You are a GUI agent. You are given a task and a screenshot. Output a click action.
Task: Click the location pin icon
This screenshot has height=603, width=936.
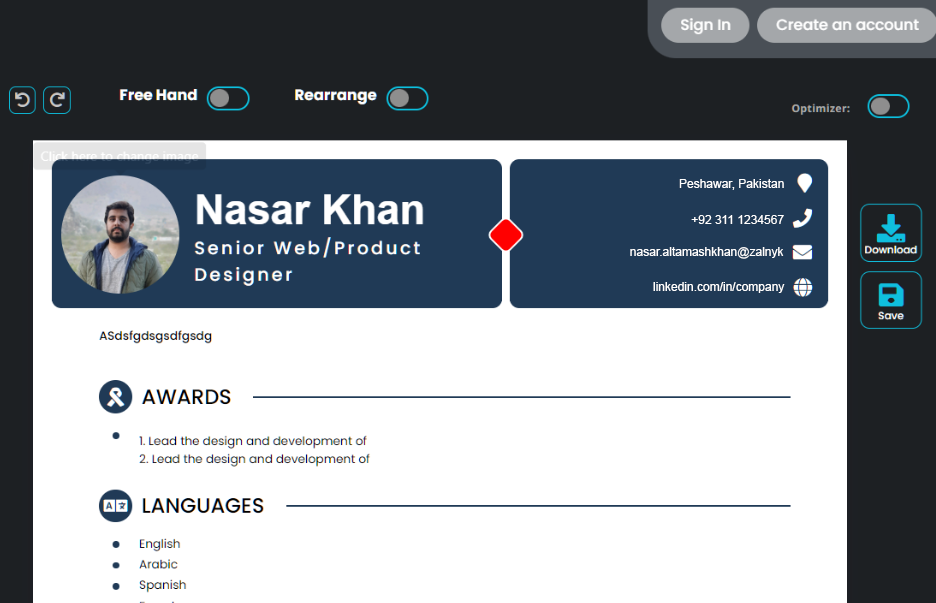804,184
